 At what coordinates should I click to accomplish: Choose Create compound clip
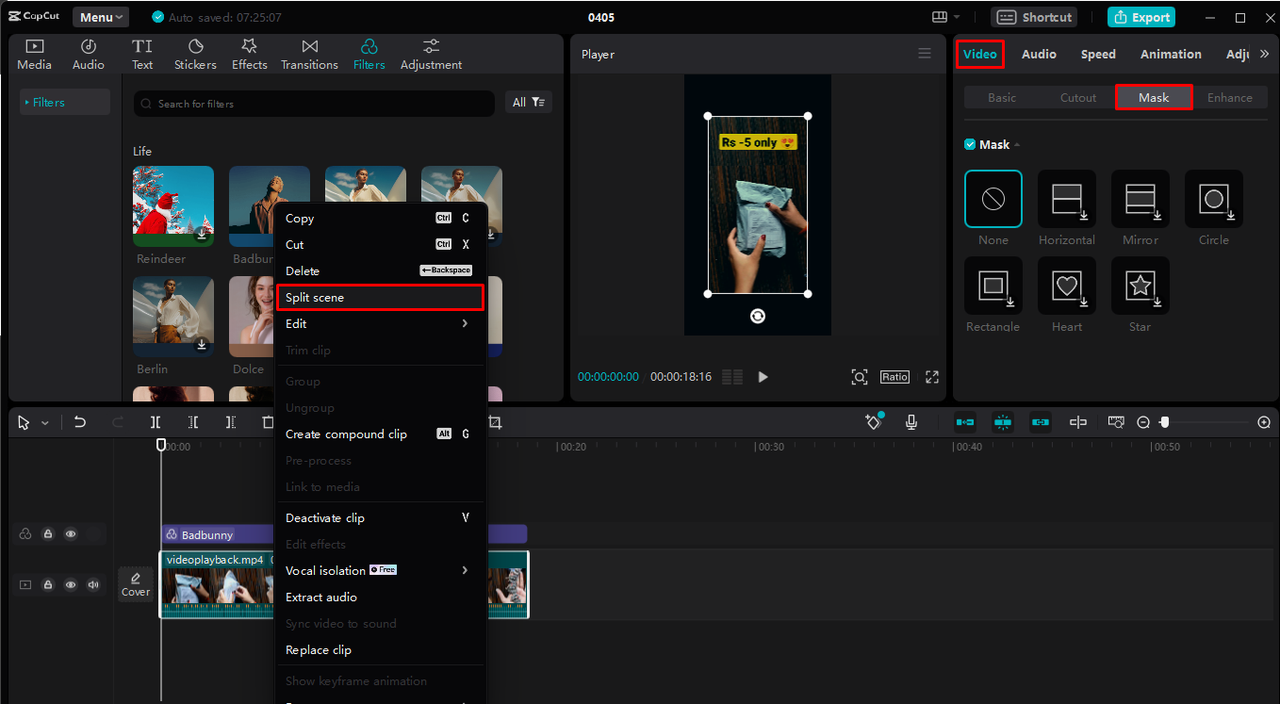(381, 434)
